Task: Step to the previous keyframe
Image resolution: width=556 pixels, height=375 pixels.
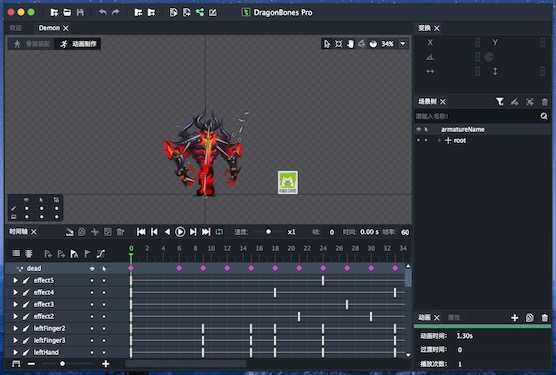Action: pyautogui.click(x=154, y=232)
